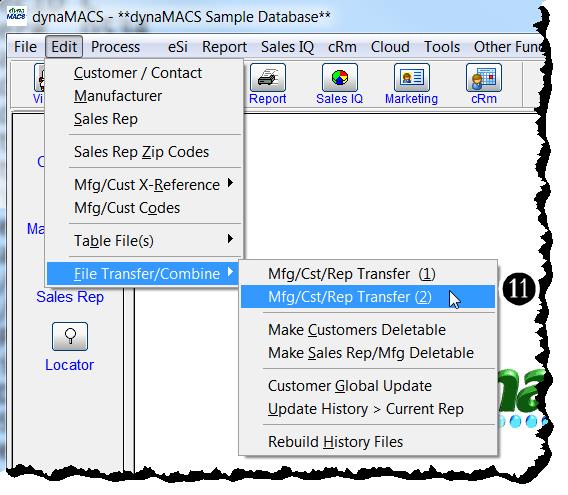Click the Report printer toolbar icon
The image size is (568, 495).
click(268, 78)
